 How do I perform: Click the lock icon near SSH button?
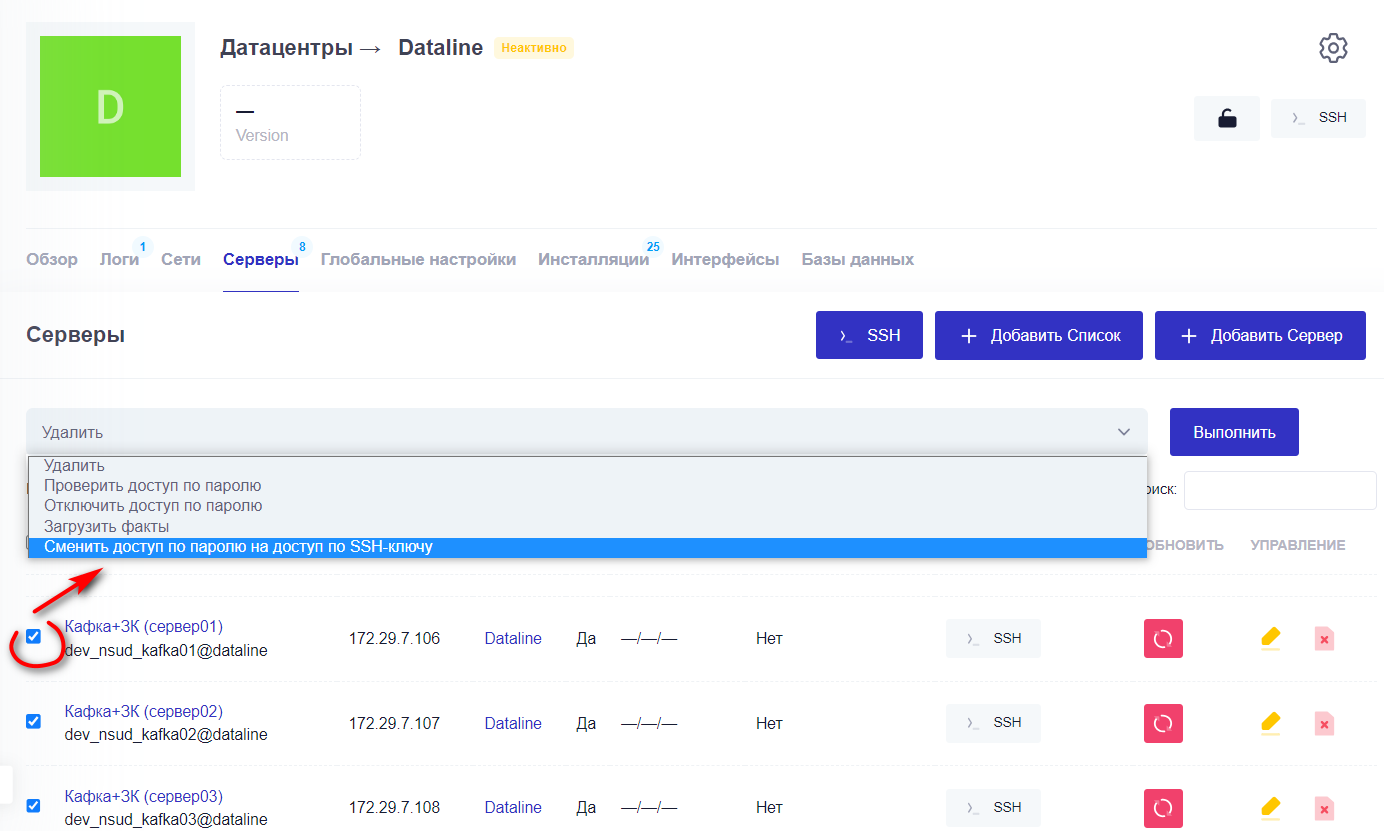tap(1226, 117)
